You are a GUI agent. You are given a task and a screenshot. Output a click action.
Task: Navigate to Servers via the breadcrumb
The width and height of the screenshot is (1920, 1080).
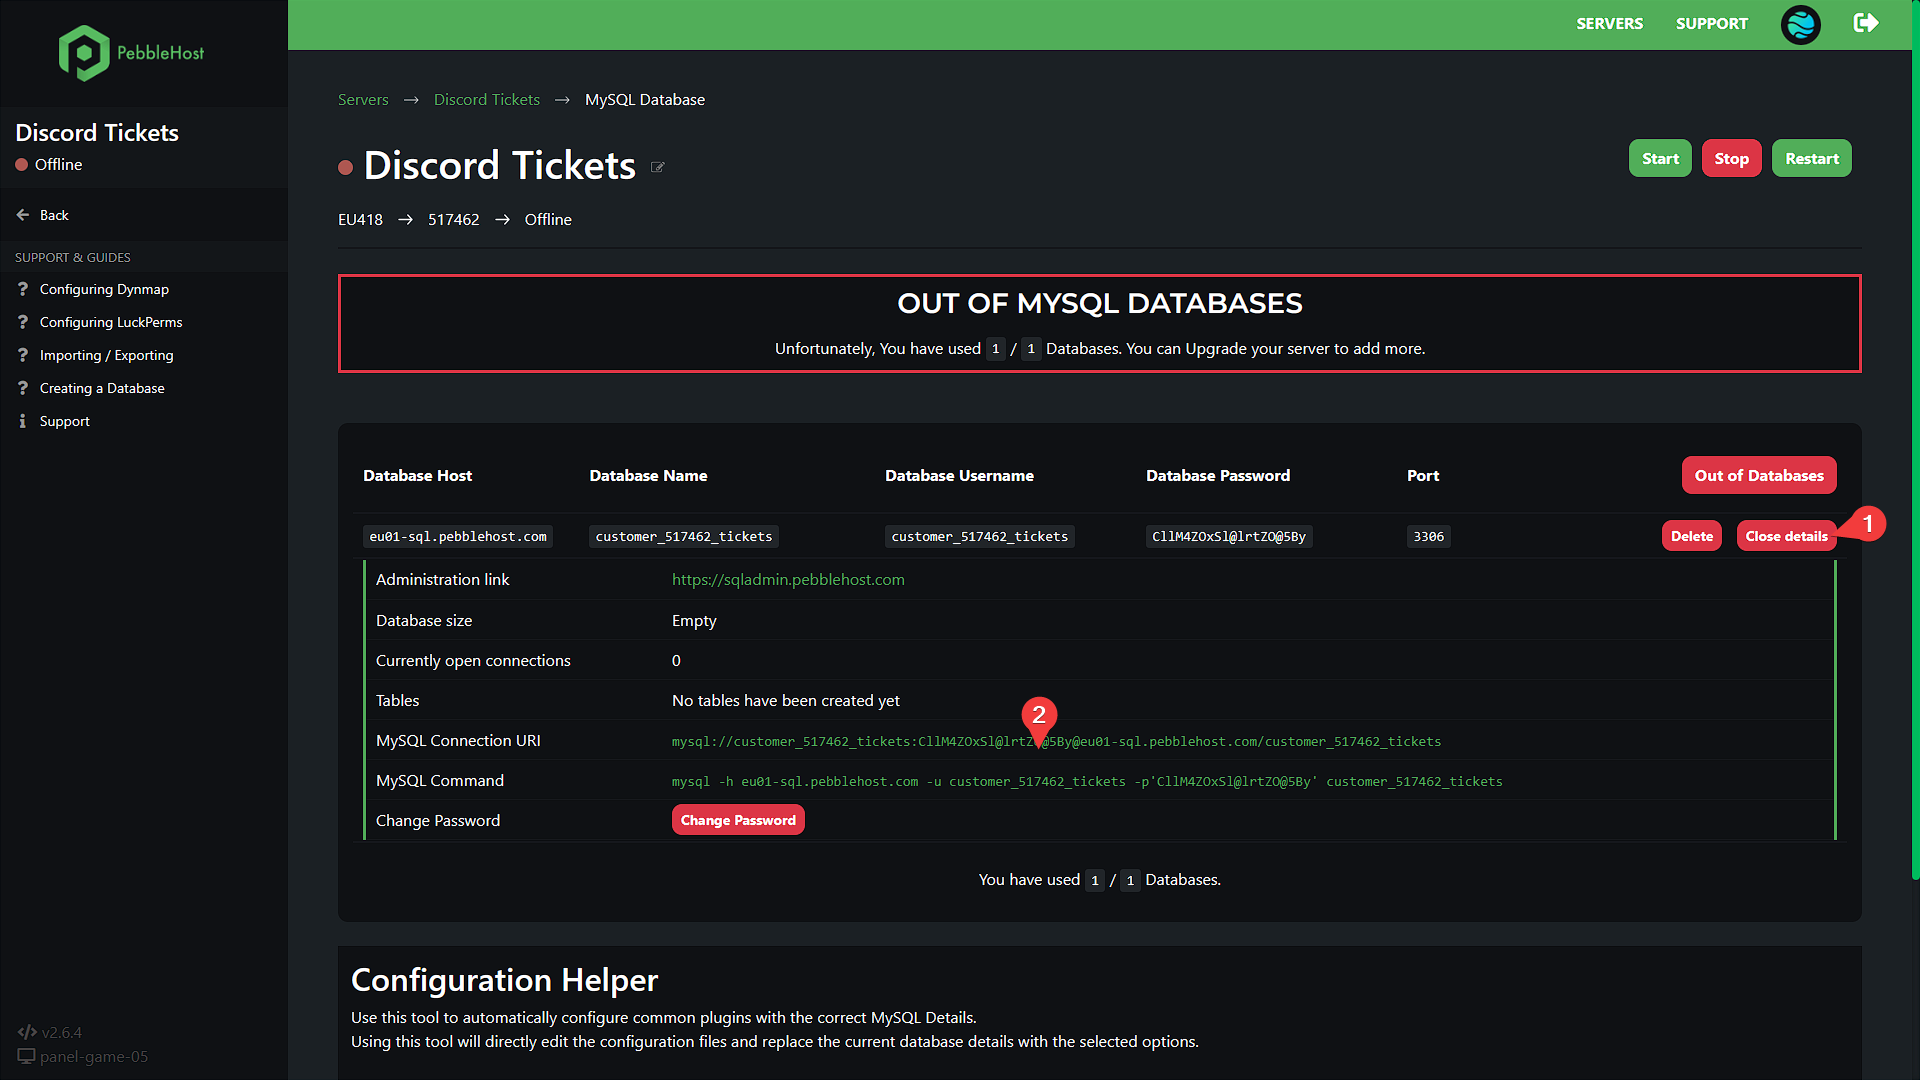pyautogui.click(x=363, y=99)
